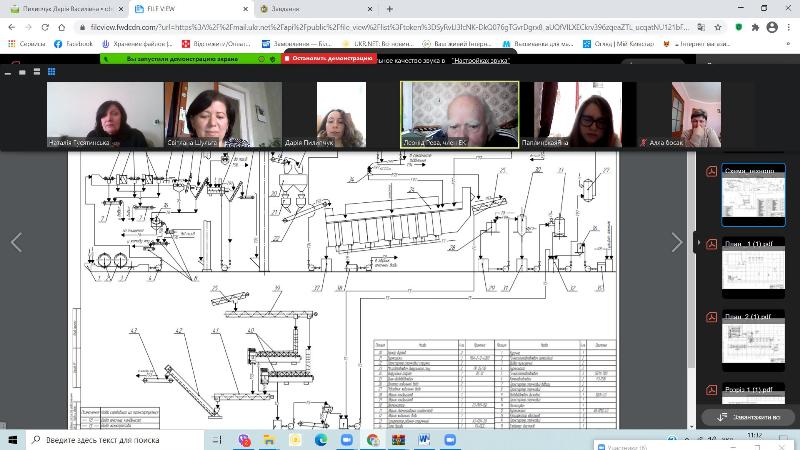
Task: Open Task View on the taskbar
Action: point(217,440)
